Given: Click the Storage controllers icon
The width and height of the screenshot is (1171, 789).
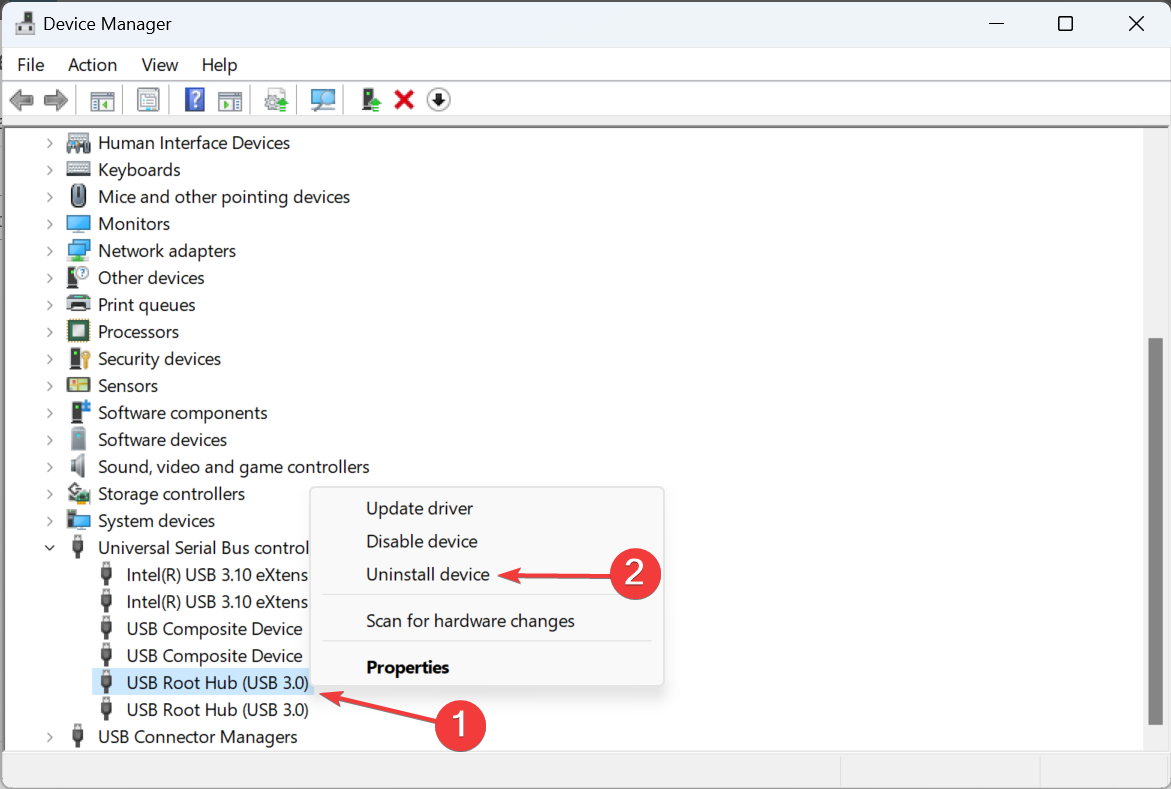Looking at the screenshot, I should point(78,493).
